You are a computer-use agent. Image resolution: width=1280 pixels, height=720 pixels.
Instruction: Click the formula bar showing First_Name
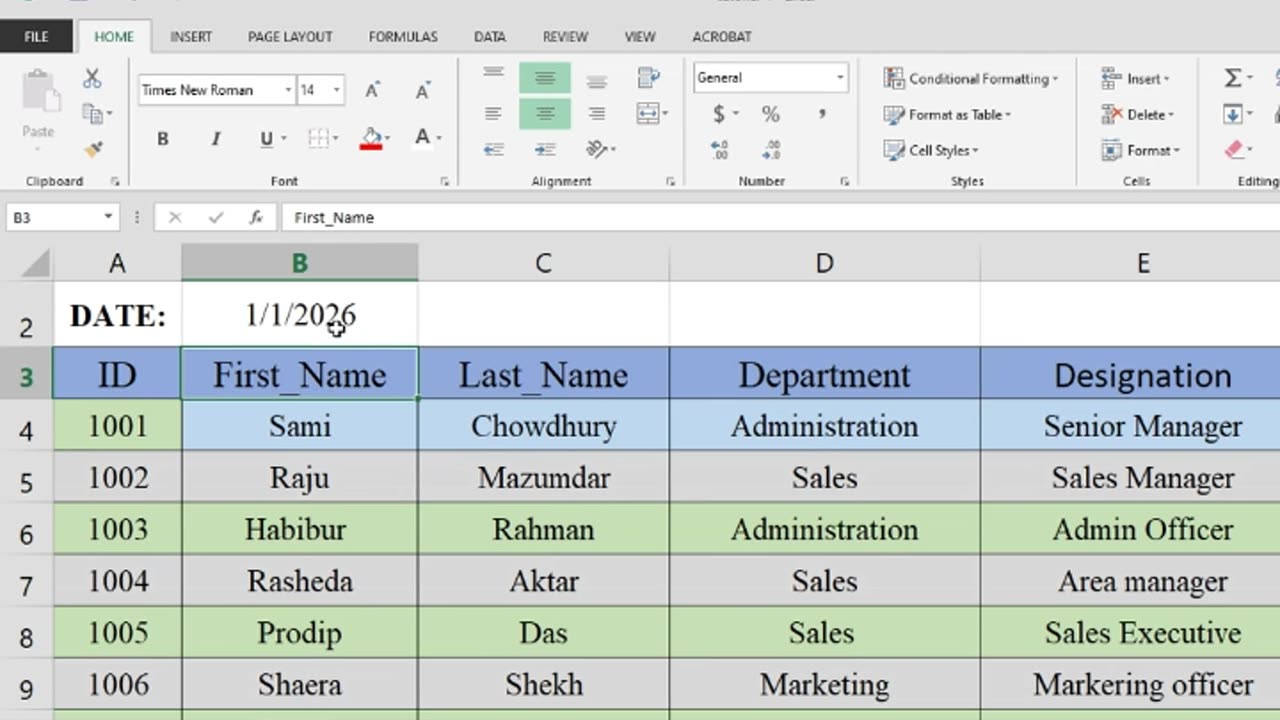780,217
